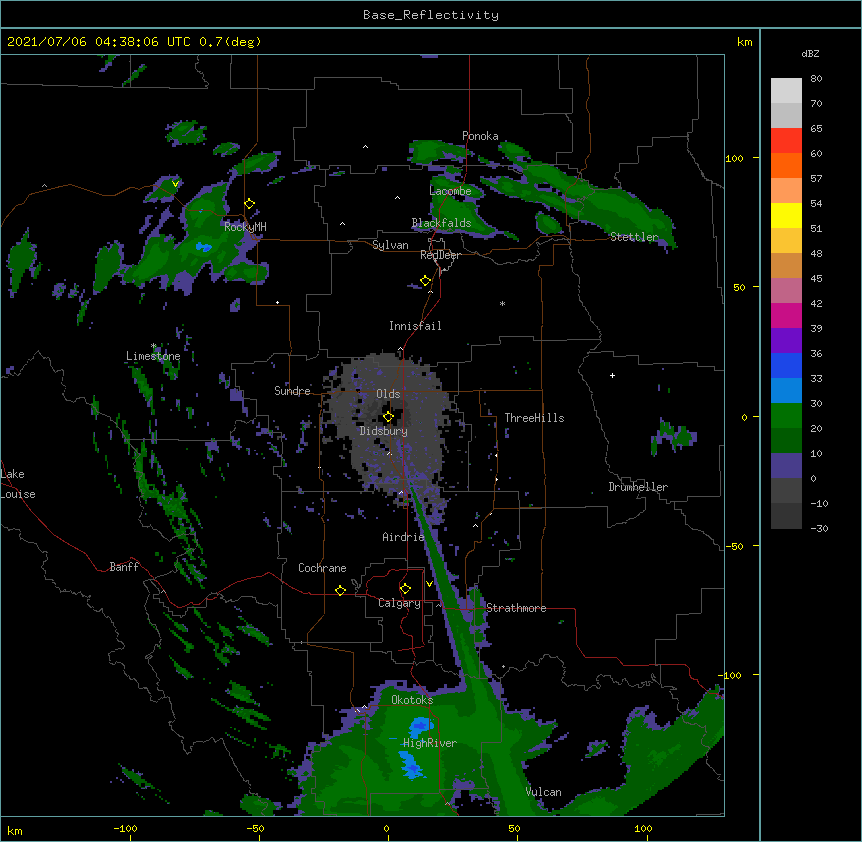Click the HighRiver label

pyautogui.click(x=430, y=743)
